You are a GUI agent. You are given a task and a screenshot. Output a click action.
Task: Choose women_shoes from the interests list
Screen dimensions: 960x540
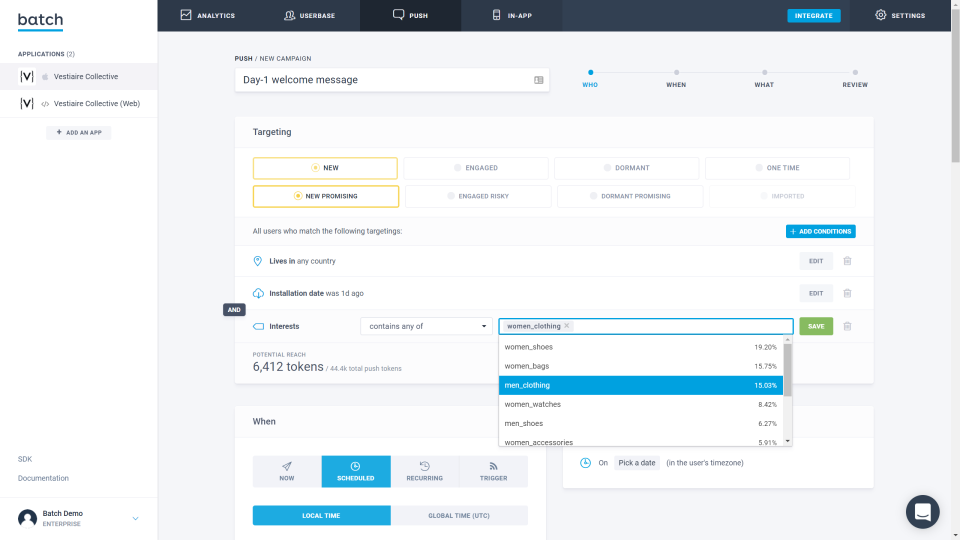640,347
